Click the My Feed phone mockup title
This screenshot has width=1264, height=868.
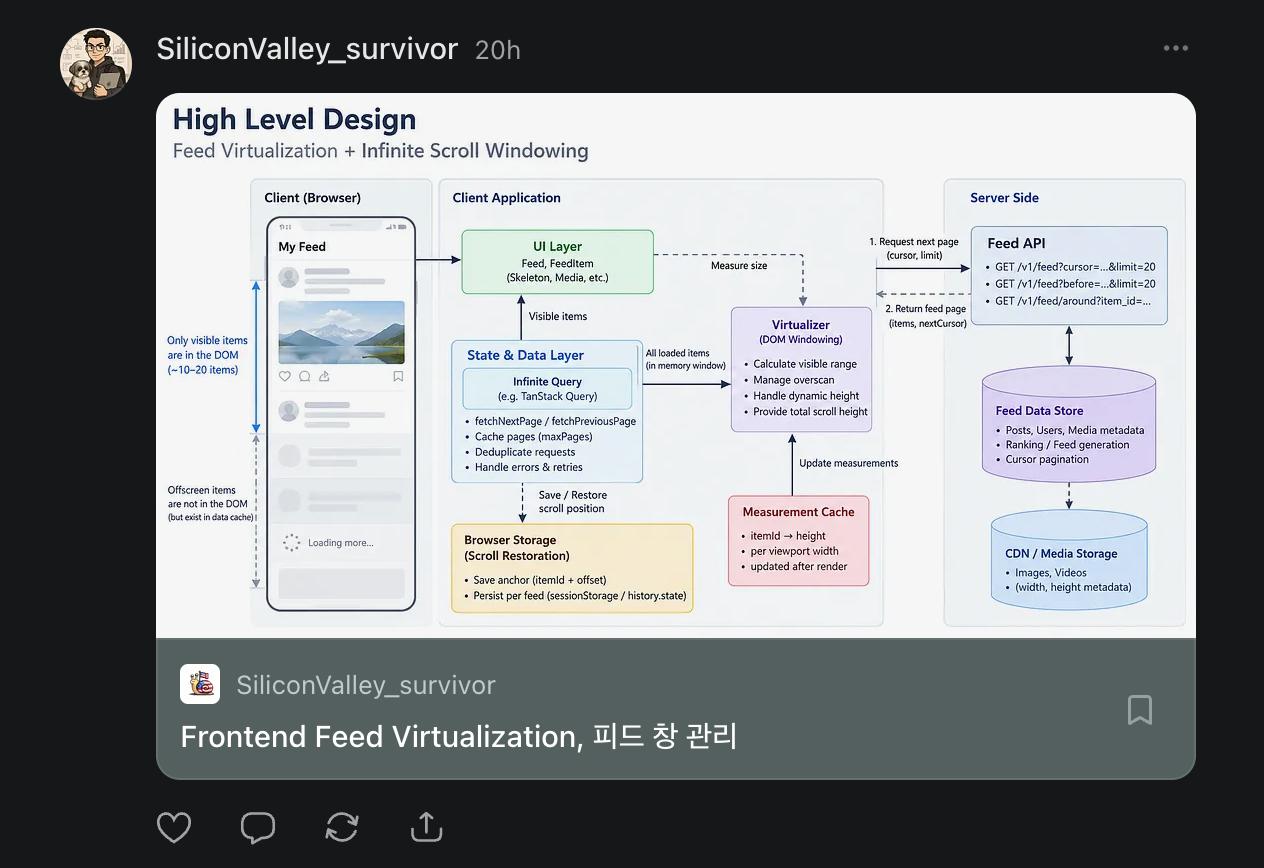302,247
